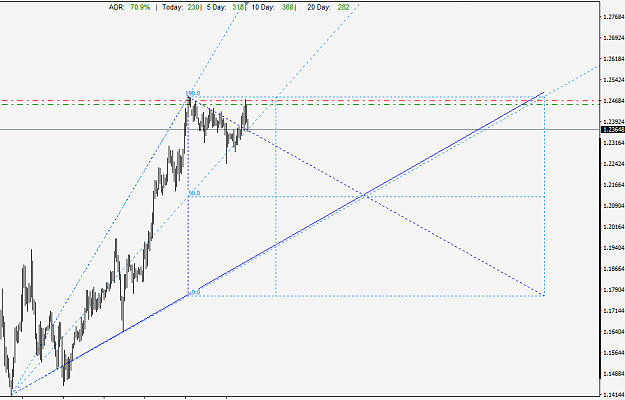Click the 1.25424 price axis label
The height and width of the screenshot is (400, 625).
[x=613, y=80]
